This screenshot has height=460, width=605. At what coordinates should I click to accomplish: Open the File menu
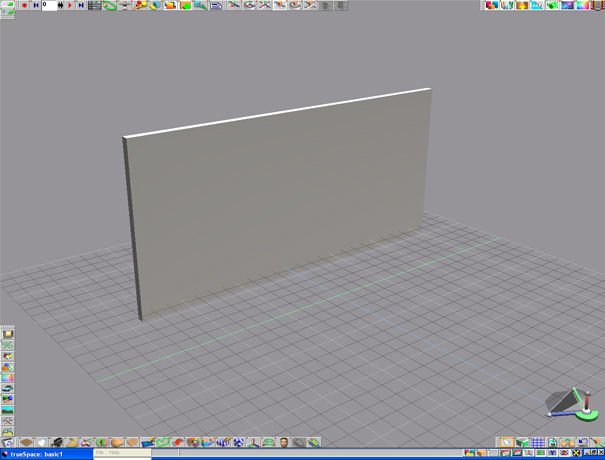pos(100,453)
